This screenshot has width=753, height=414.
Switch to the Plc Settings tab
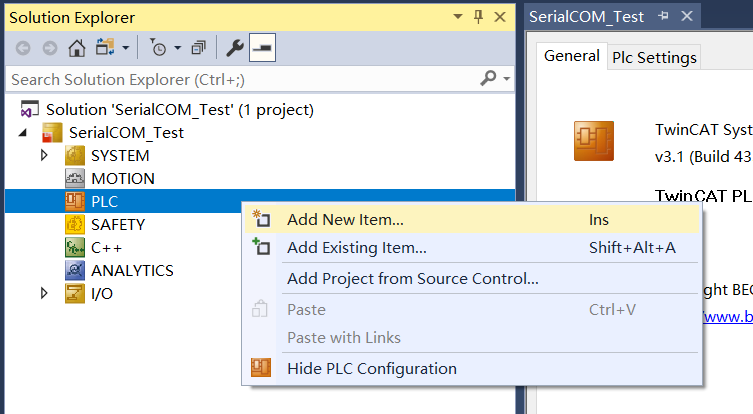tap(654, 57)
